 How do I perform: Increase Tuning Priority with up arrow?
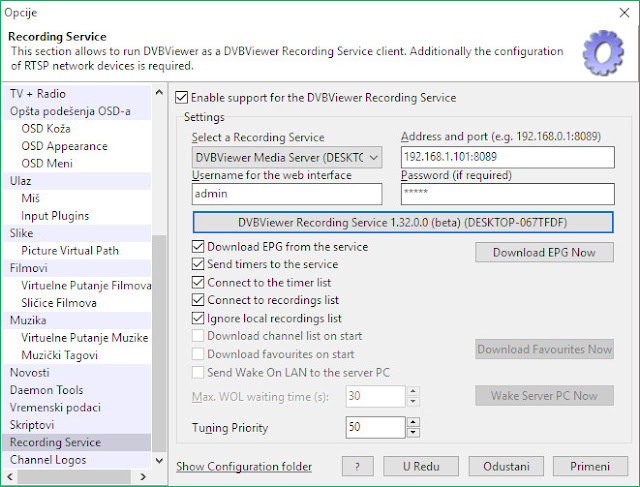(413, 422)
